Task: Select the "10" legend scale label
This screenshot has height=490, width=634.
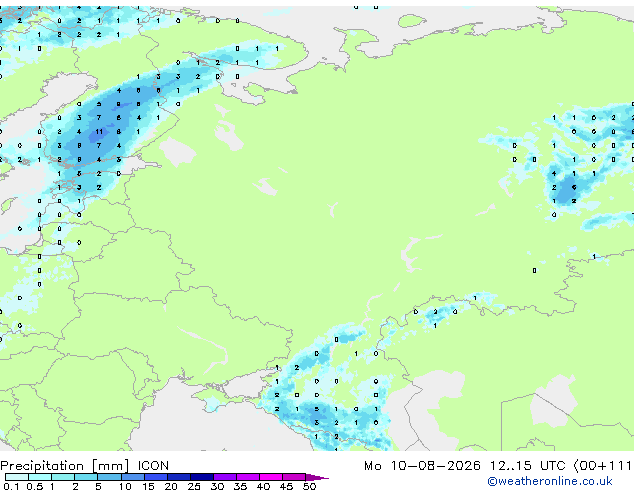Action: coord(125,486)
